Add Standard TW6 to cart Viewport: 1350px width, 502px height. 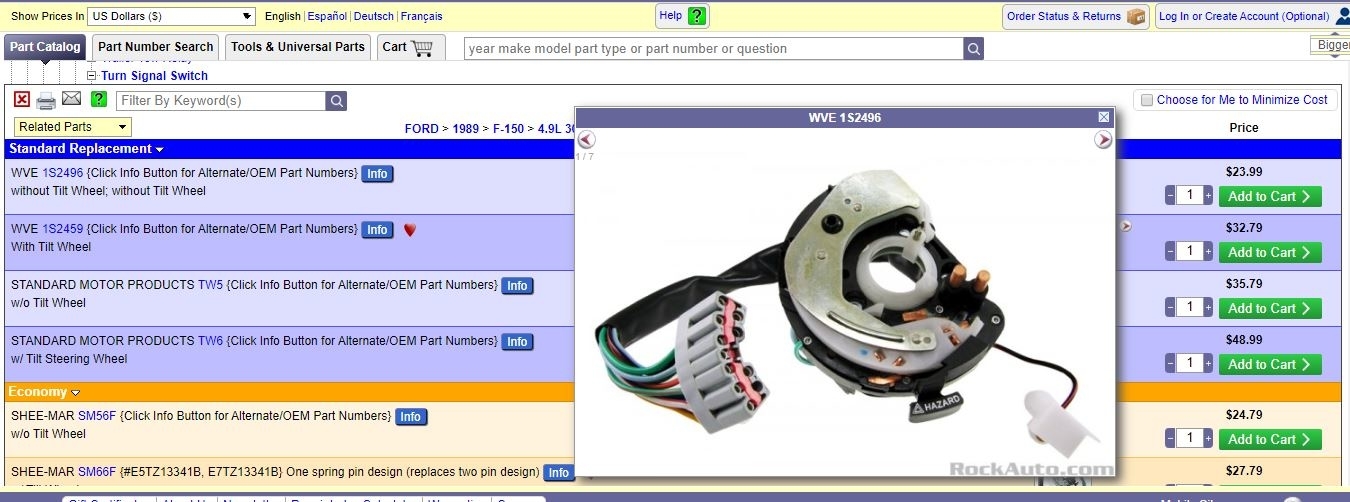pyautogui.click(x=1270, y=364)
